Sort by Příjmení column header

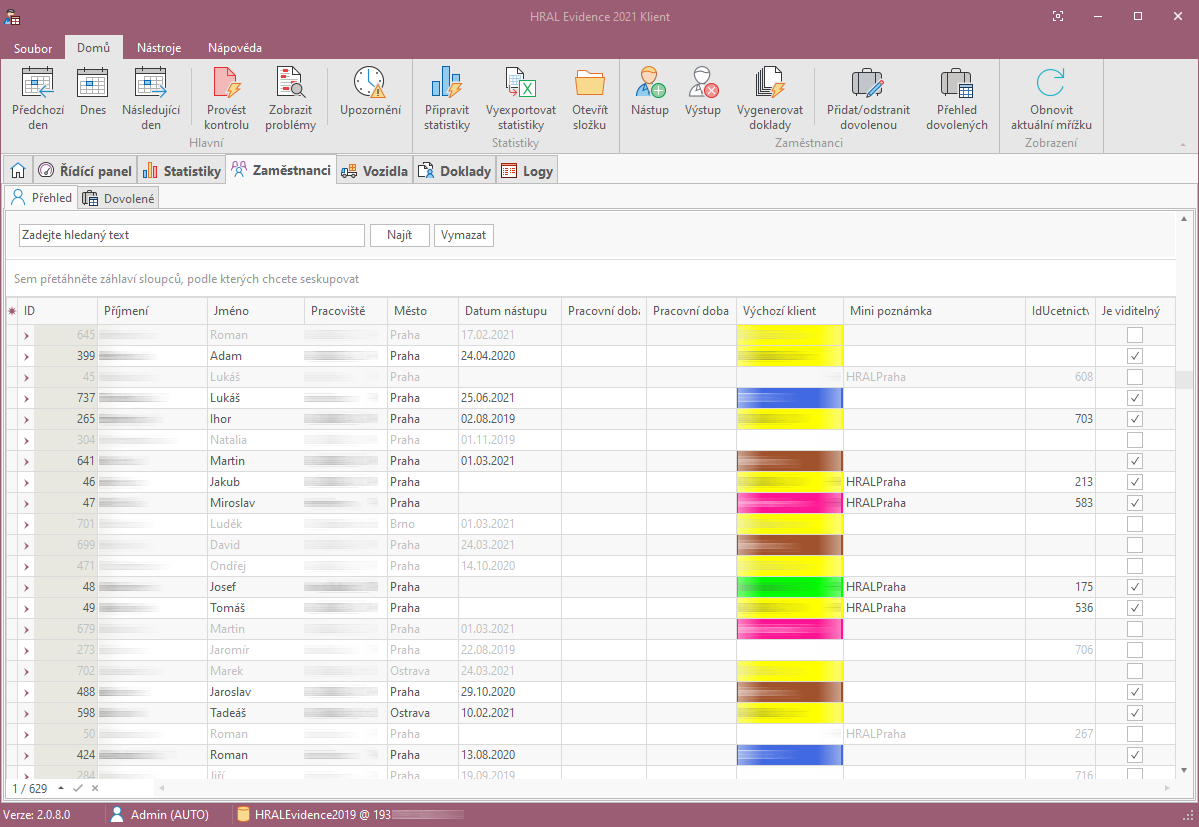152,311
